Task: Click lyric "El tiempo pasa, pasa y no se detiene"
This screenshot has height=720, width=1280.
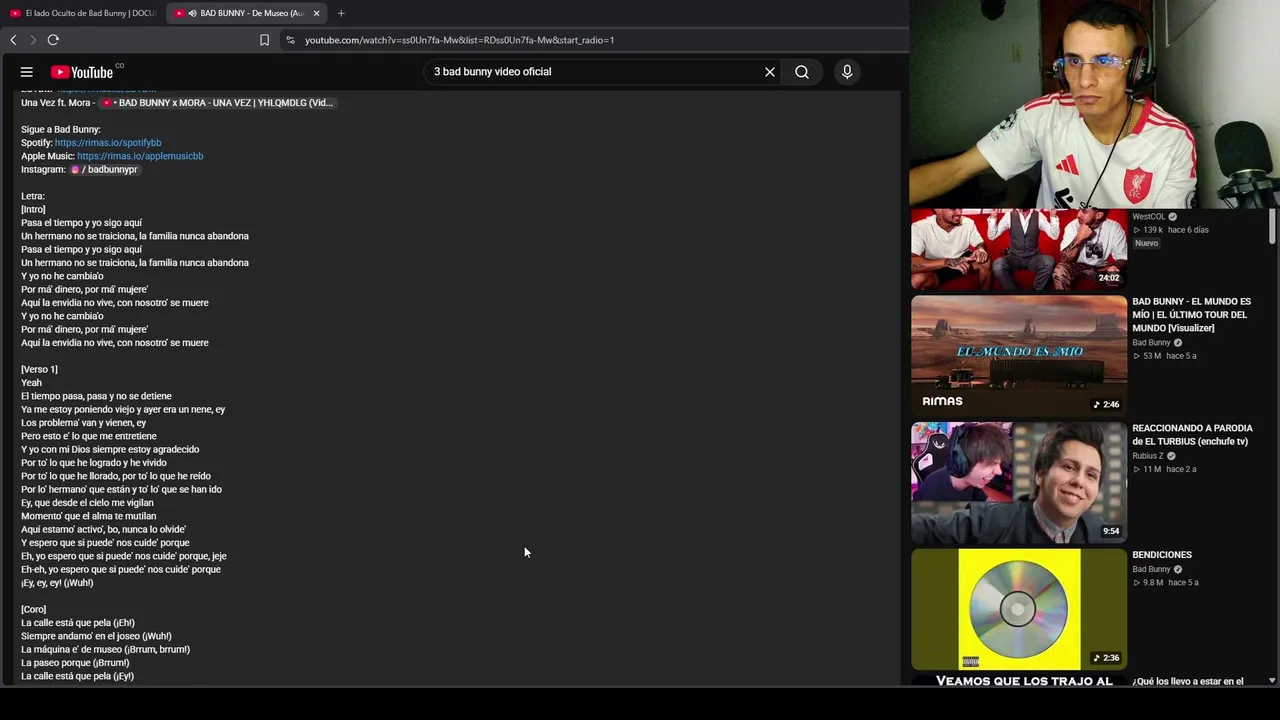Action: click(96, 396)
